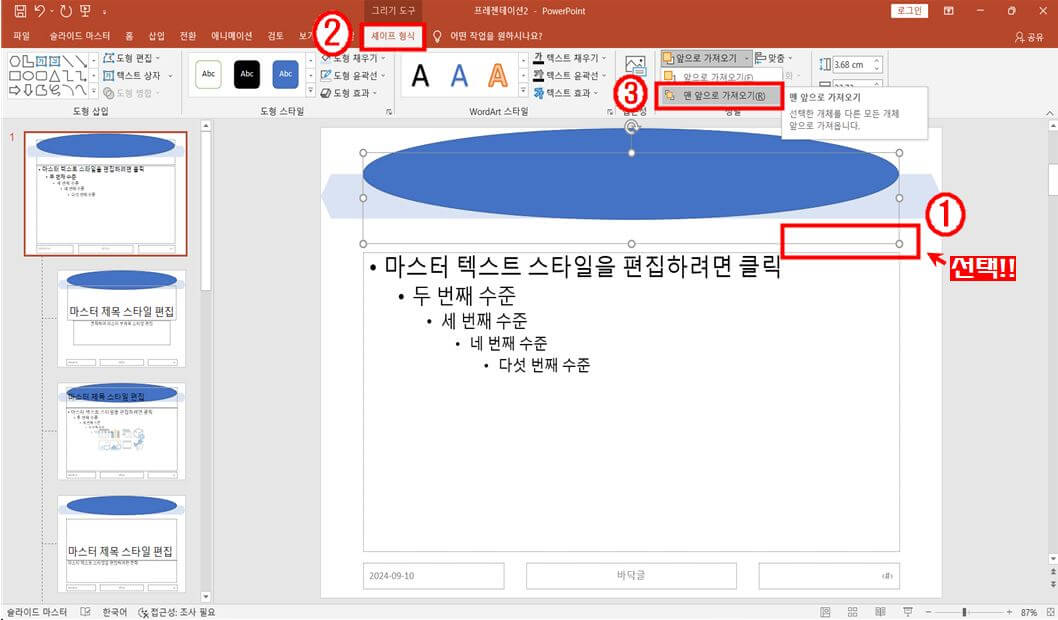This screenshot has height=620, width=1058.
Task: Choose 맨 앞으로 가져오기 from the menu
Action: pos(719,95)
